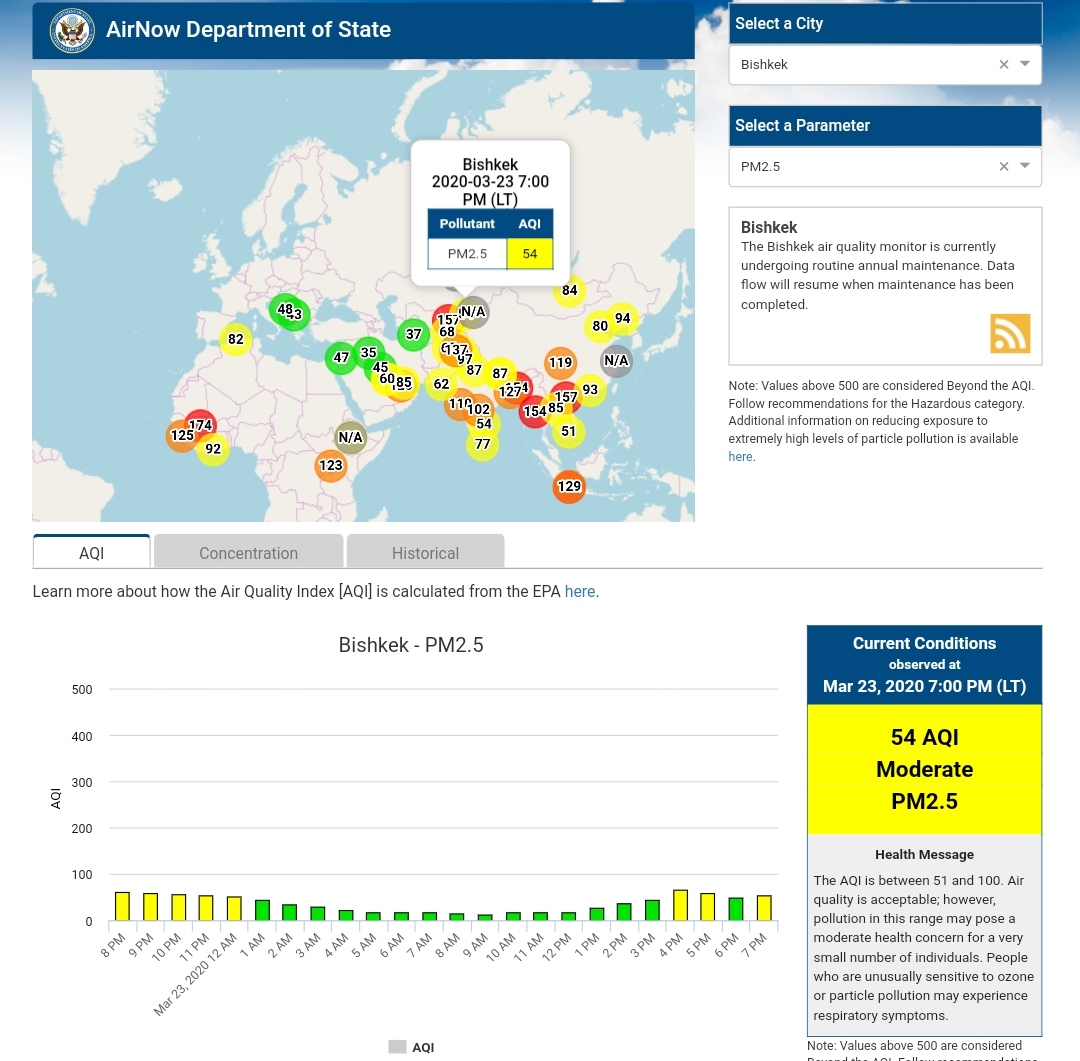Expand the Select a Parameter dropdown arrow
This screenshot has width=1080, height=1061.
[1025, 167]
